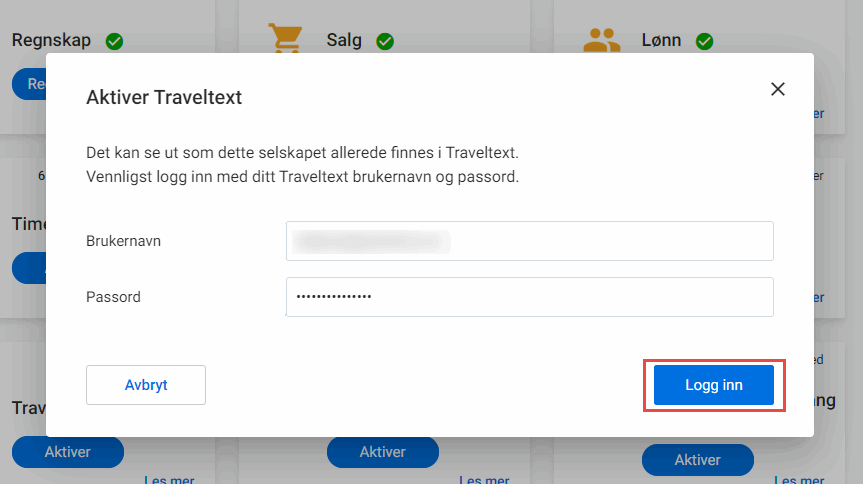Click the orange shopping cart Salg icon
The image size is (863, 484).
285,38
